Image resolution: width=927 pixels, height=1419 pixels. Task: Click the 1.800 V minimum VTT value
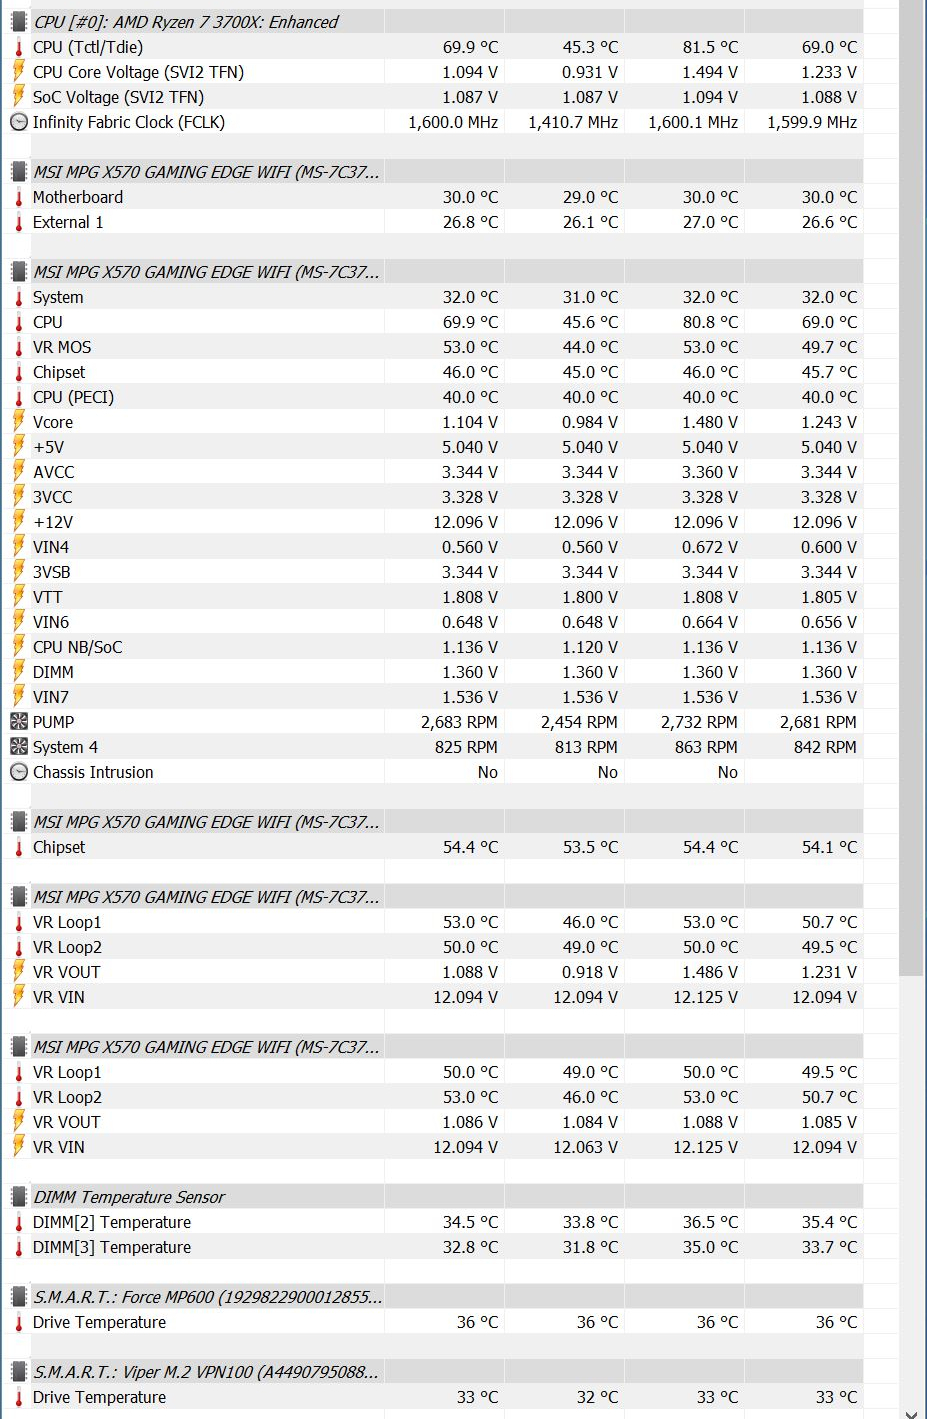coord(590,597)
